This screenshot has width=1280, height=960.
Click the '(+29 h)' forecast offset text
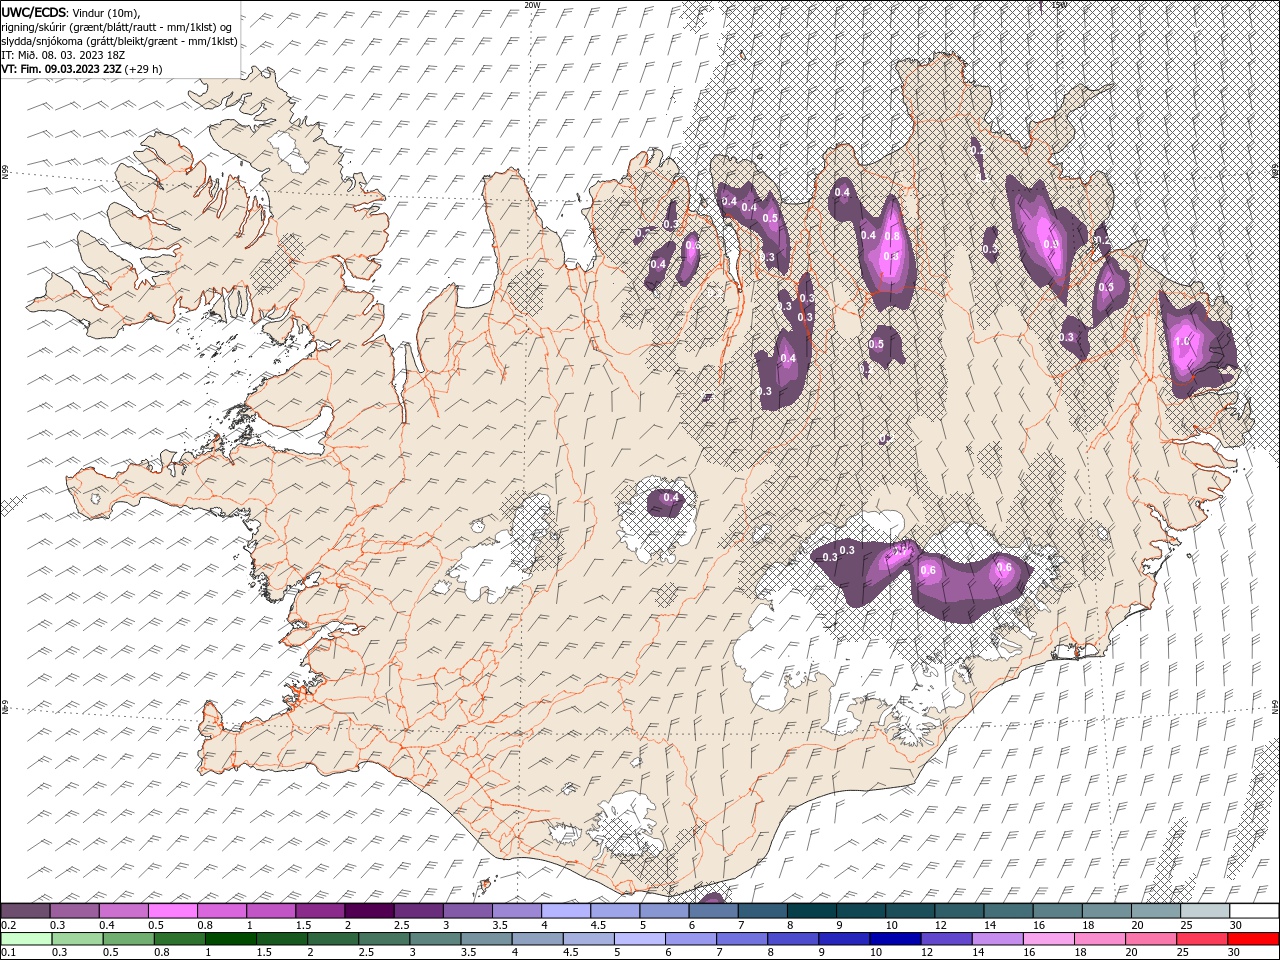click(x=144, y=69)
